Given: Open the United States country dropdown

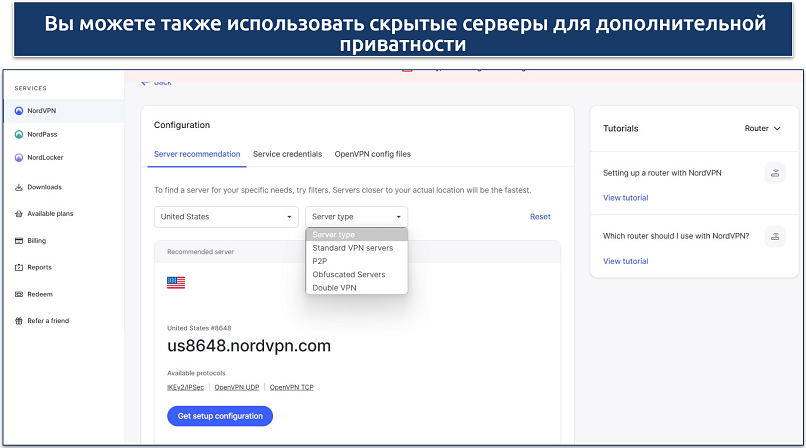Looking at the screenshot, I should (226, 217).
